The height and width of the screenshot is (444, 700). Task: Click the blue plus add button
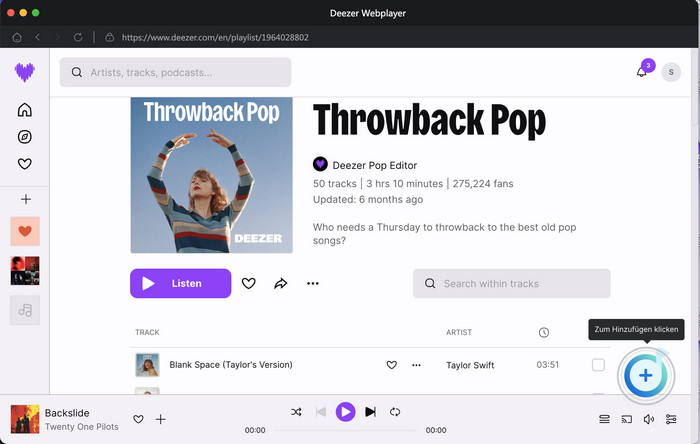click(x=646, y=376)
